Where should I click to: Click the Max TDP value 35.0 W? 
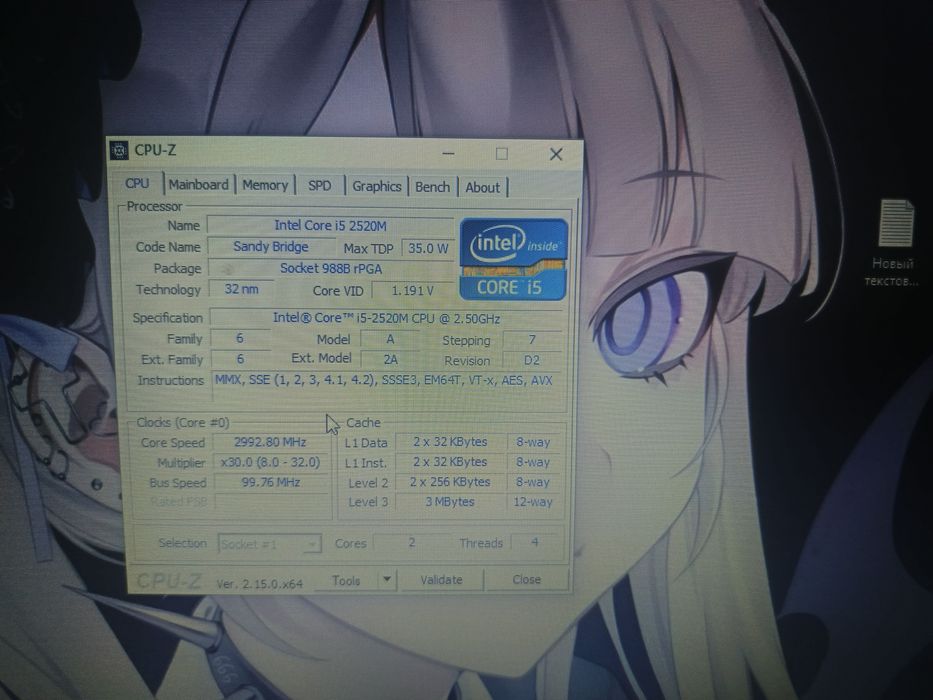(428, 248)
